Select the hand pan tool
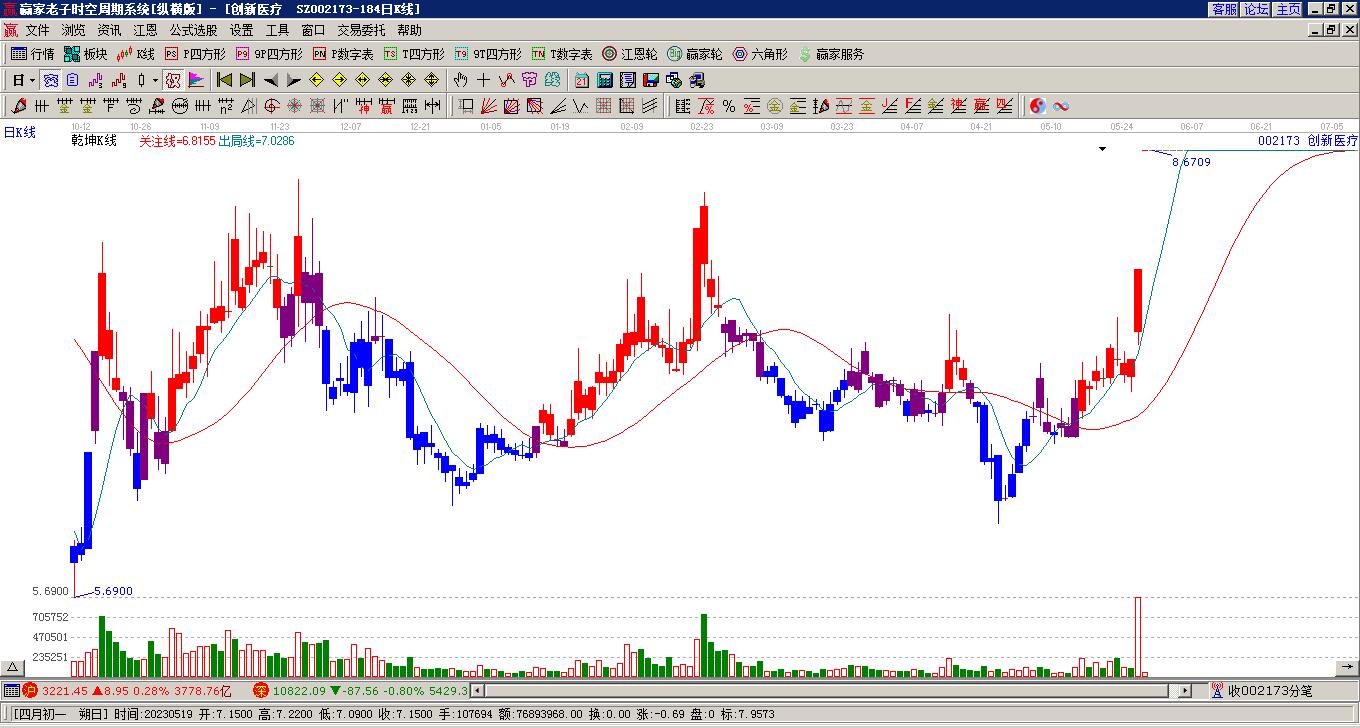1360x728 pixels. (x=460, y=80)
